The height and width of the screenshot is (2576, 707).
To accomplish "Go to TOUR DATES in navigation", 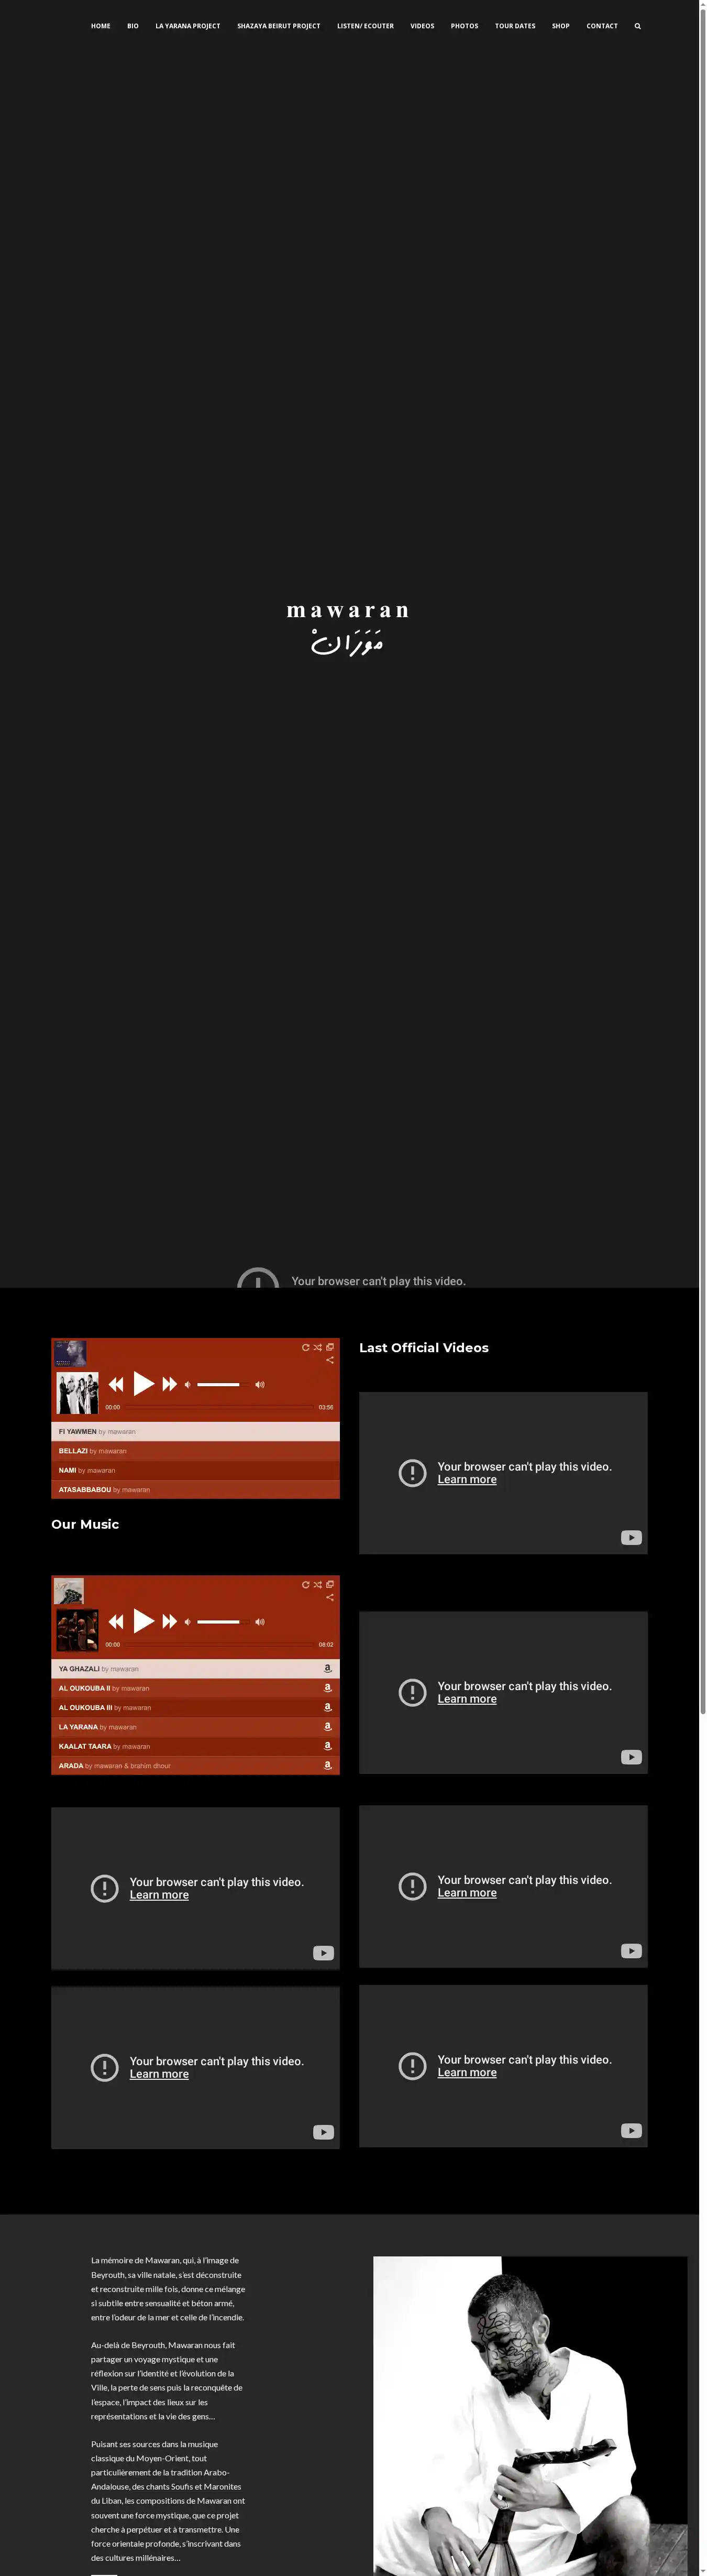I will 514,26.
